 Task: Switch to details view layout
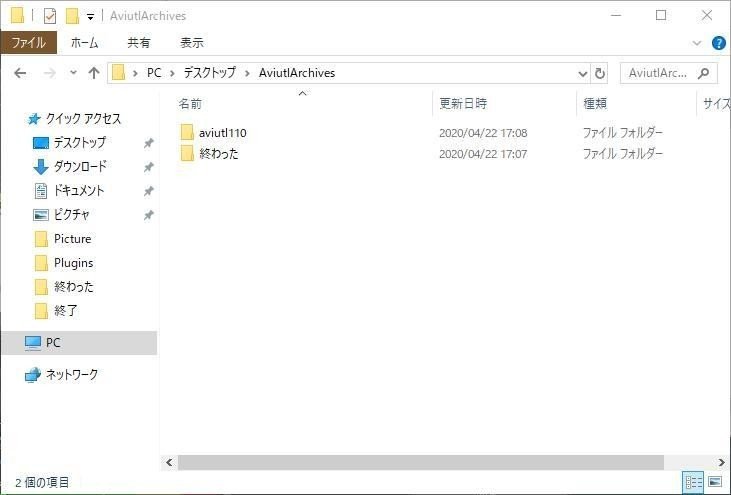point(693,482)
